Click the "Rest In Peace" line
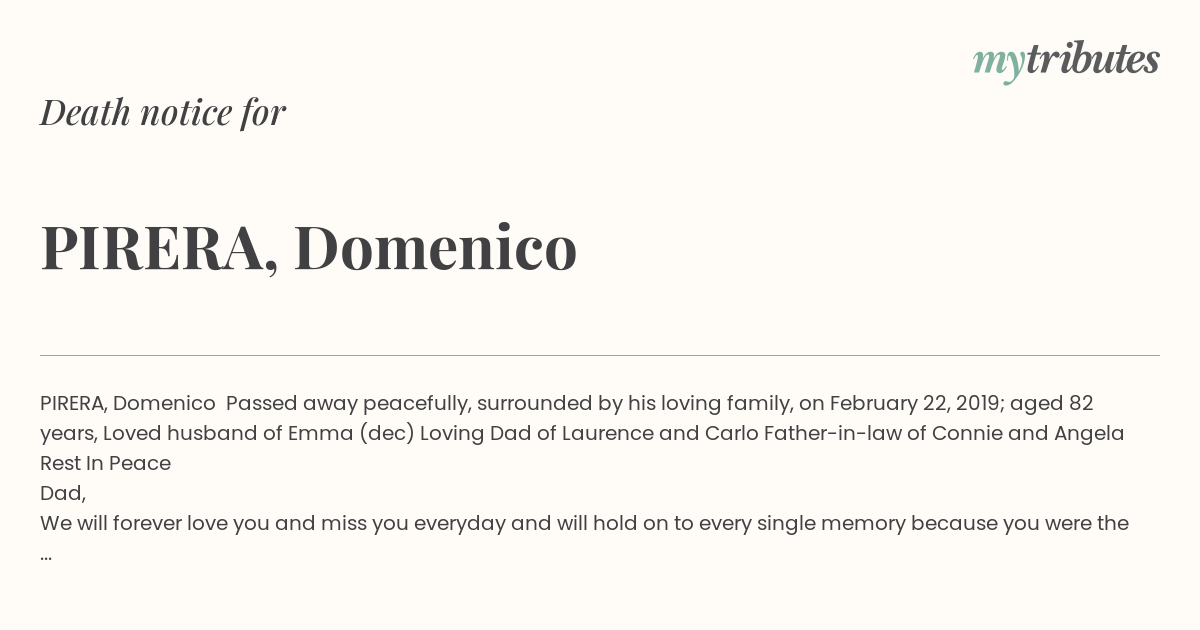This screenshot has width=1200, height=630. pyautogui.click(x=105, y=463)
